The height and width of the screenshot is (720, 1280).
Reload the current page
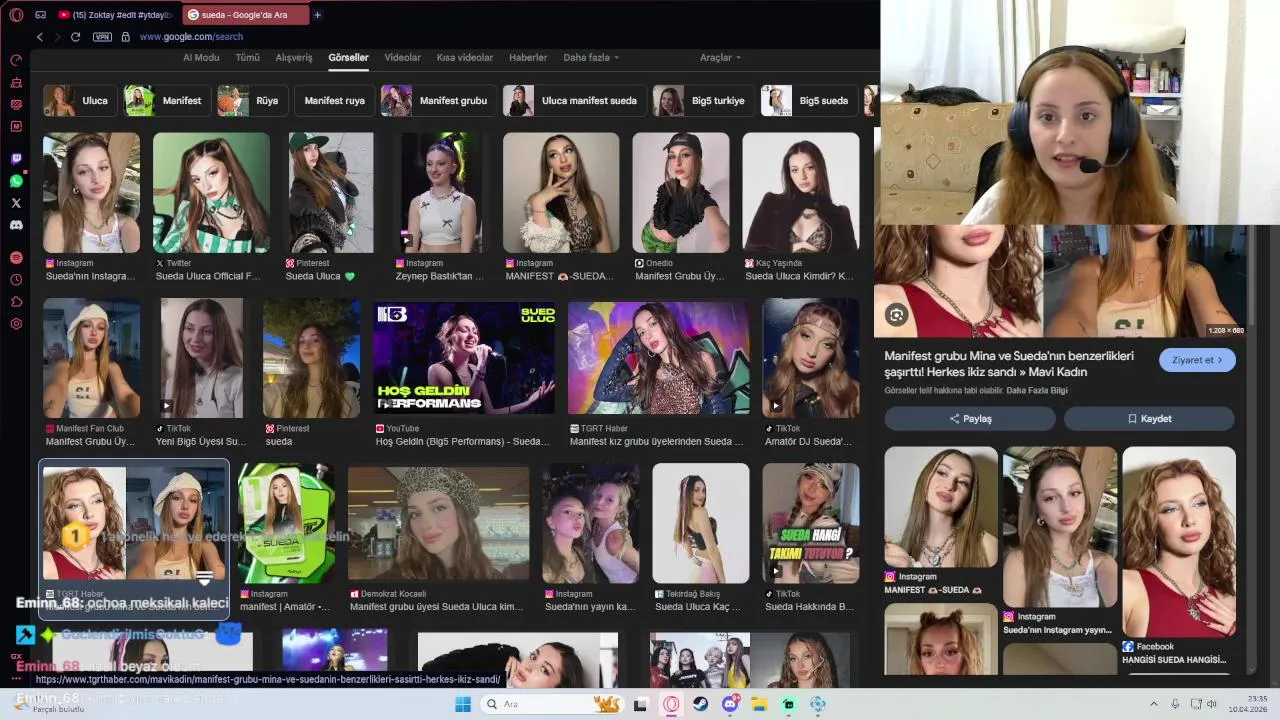pyautogui.click(x=75, y=37)
